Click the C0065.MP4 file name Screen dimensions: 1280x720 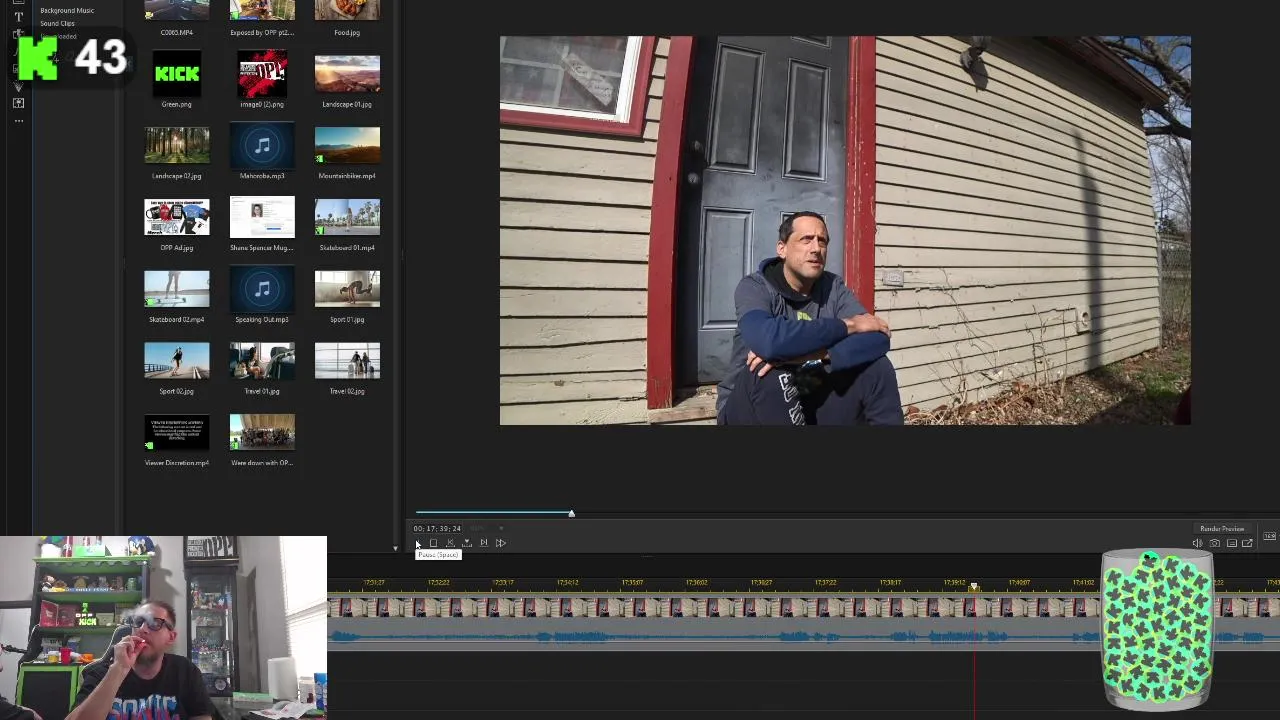pyautogui.click(x=177, y=32)
